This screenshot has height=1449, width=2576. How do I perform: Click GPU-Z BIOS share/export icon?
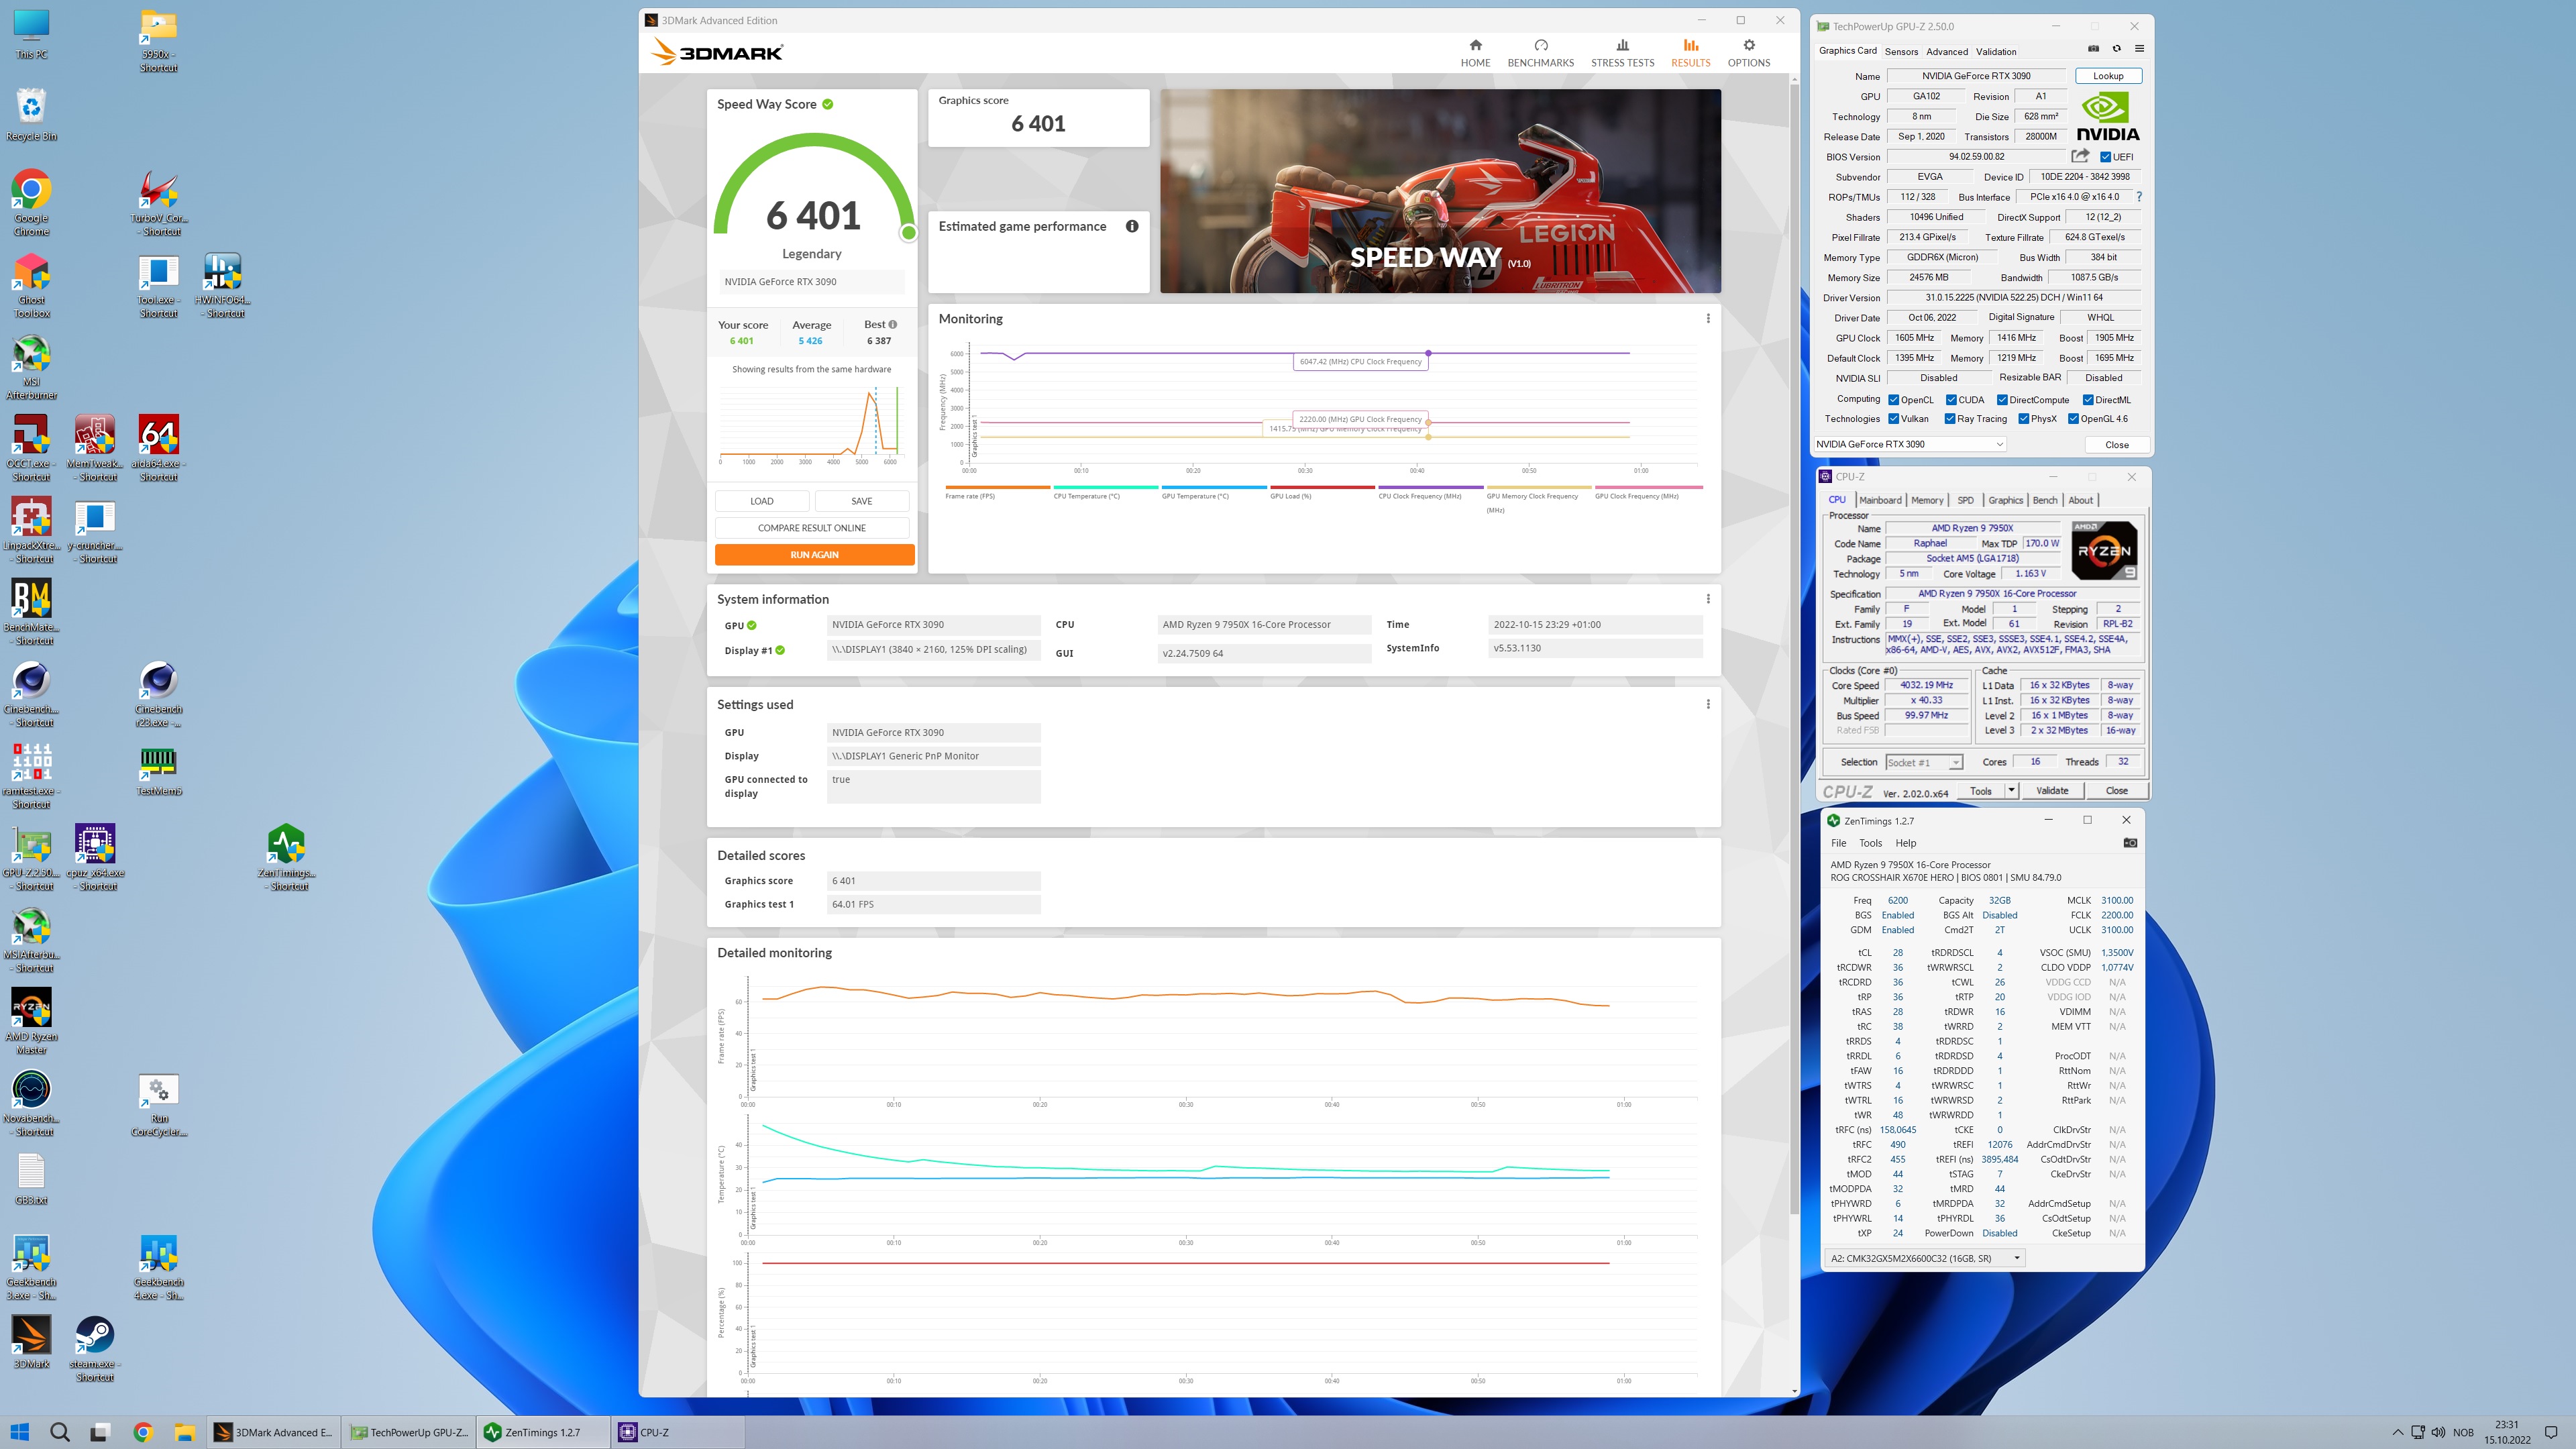point(2080,156)
